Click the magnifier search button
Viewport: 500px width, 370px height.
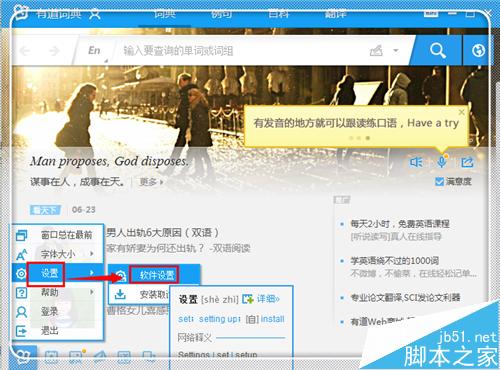pos(438,51)
